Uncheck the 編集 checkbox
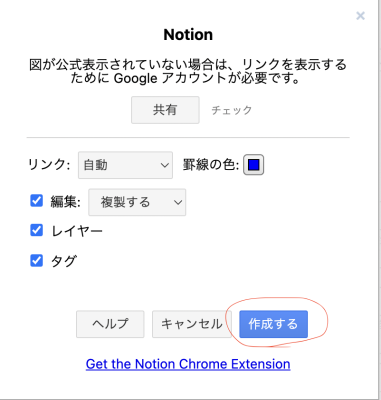The image size is (381, 400). tap(36, 201)
